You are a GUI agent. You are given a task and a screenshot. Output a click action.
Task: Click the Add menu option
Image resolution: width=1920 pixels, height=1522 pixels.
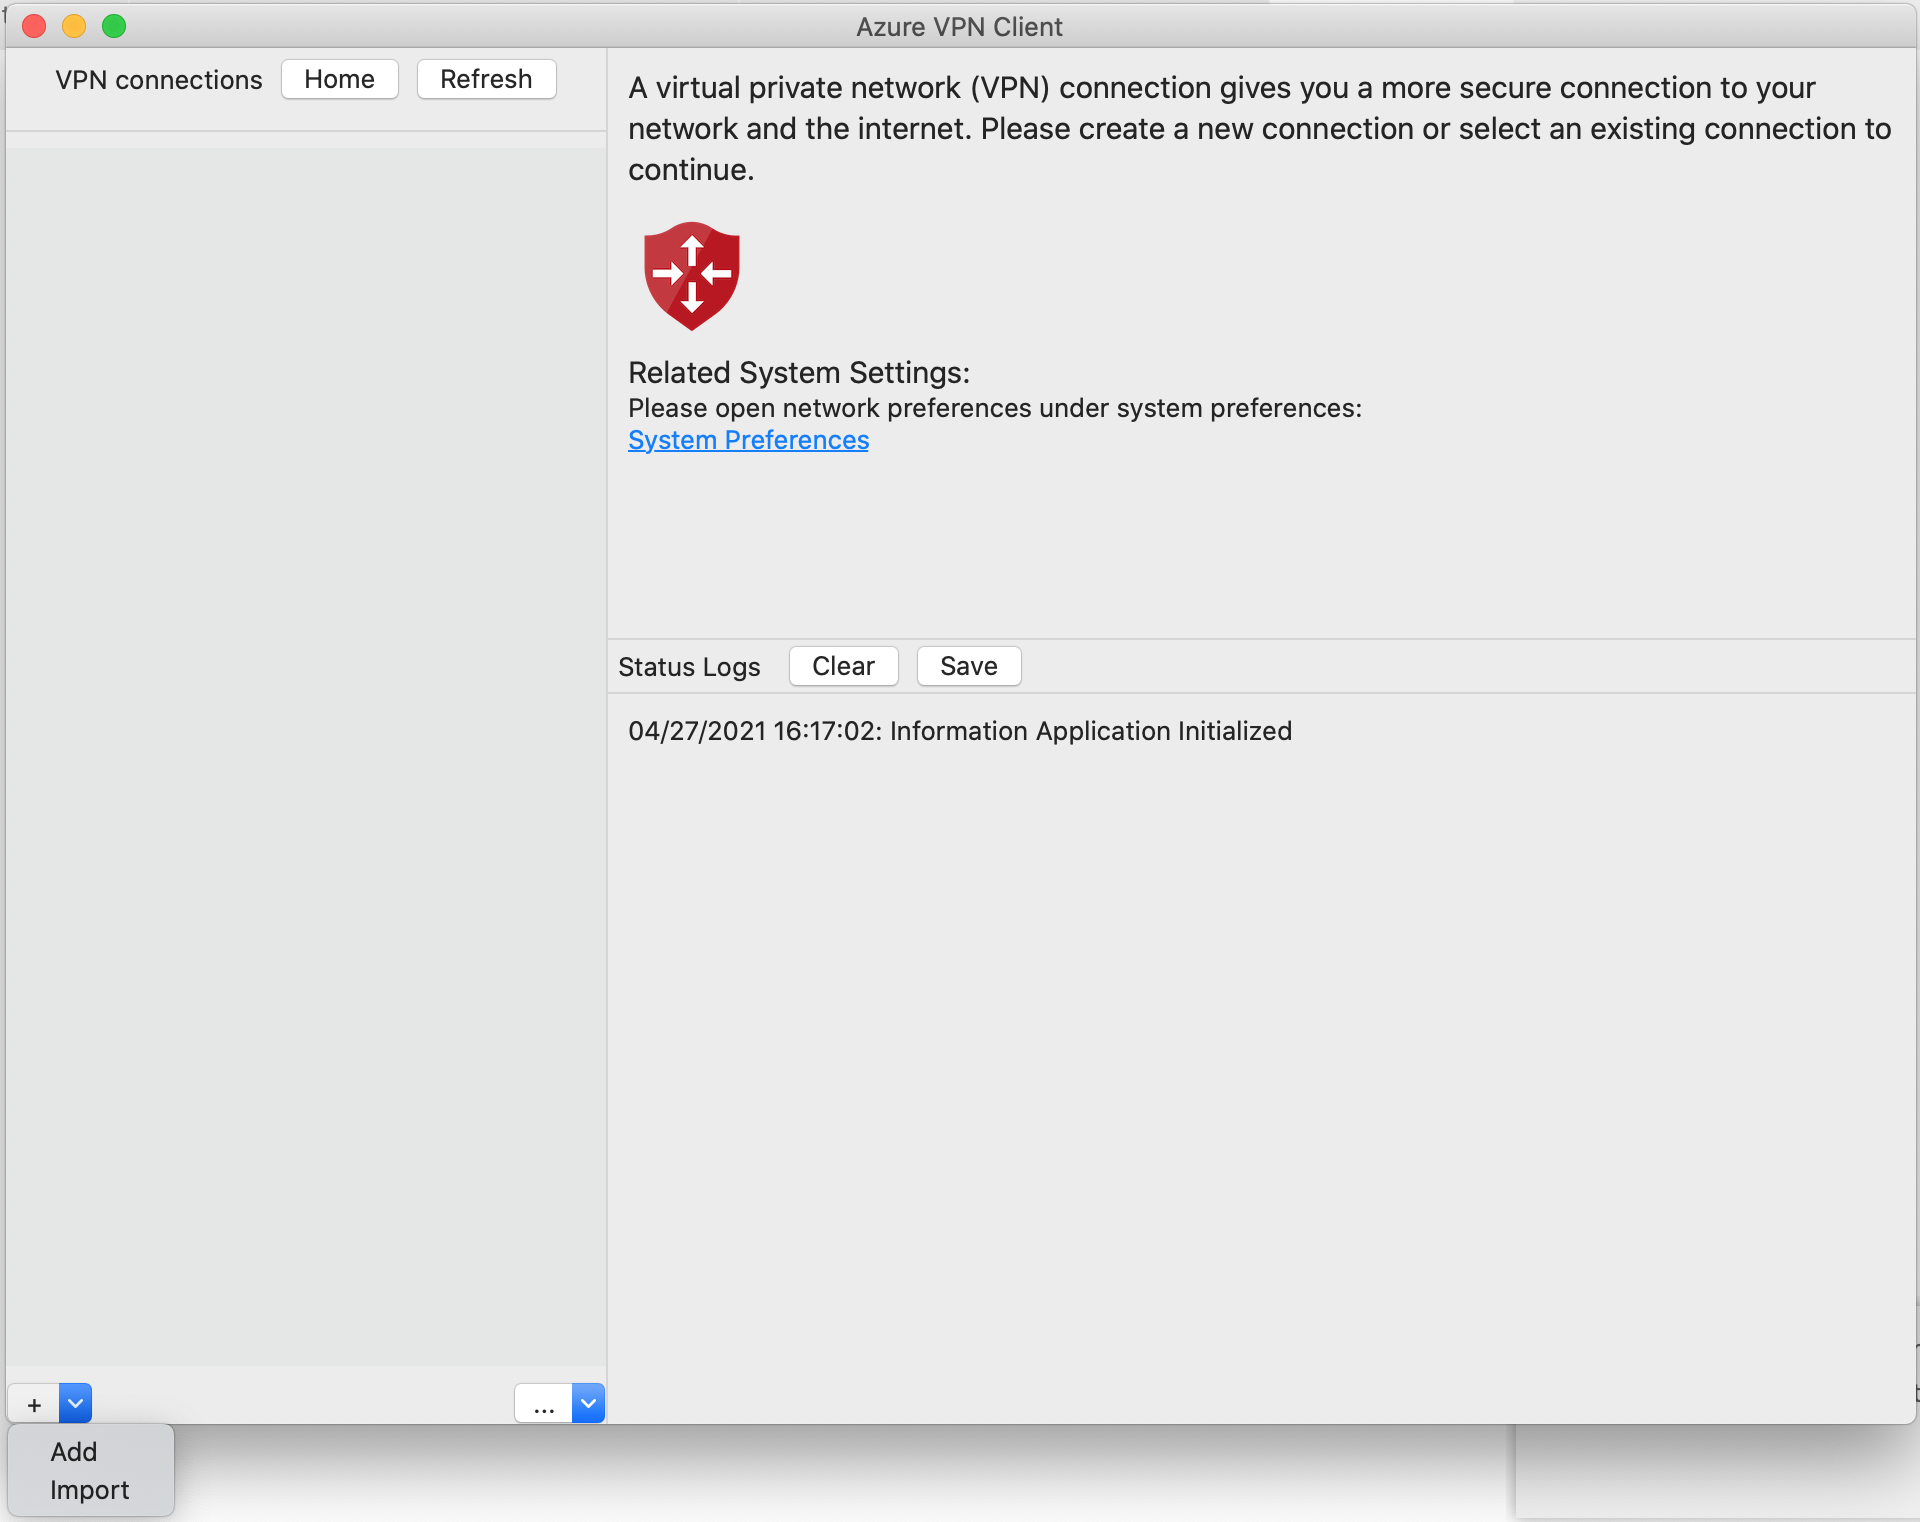coord(73,1452)
